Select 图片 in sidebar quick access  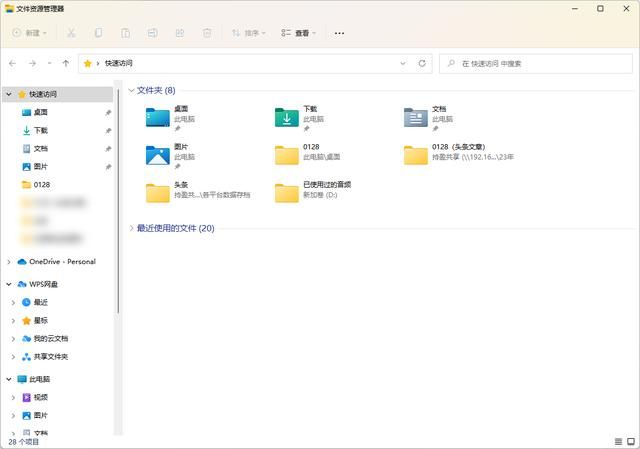click(40, 167)
